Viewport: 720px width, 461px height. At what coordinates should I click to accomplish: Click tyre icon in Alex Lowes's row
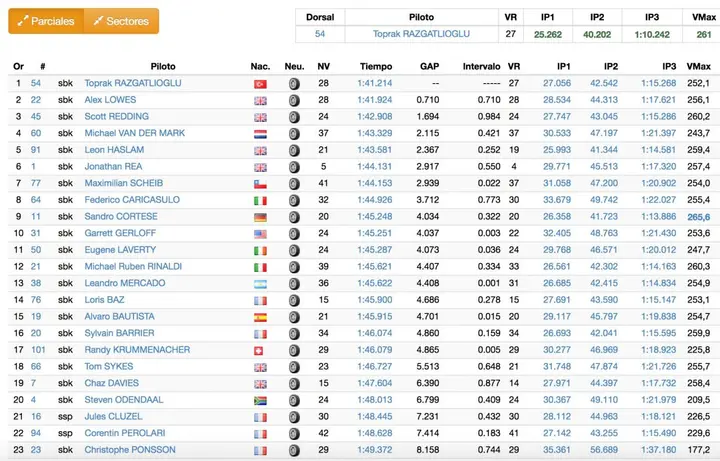(x=294, y=101)
